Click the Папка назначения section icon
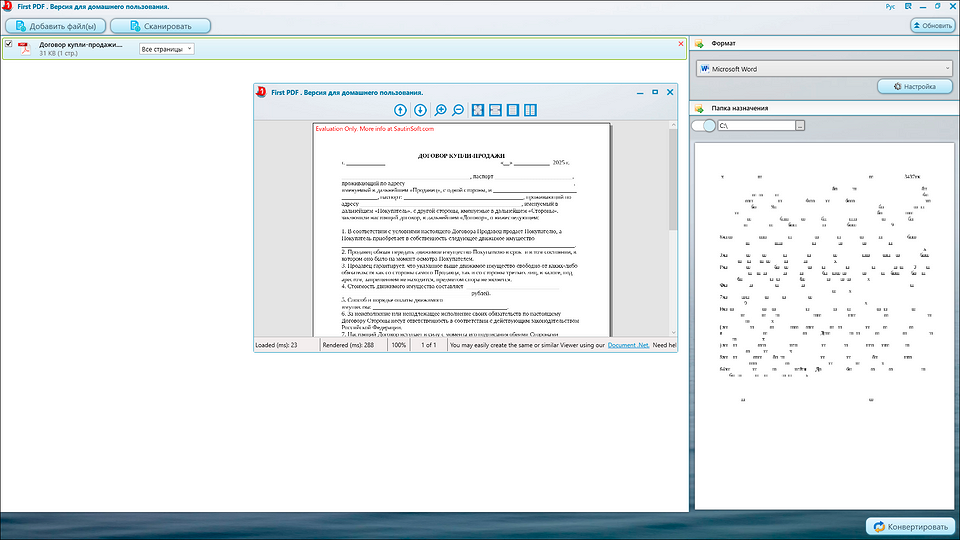The width and height of the screenshot is (960, 540). 699,108
